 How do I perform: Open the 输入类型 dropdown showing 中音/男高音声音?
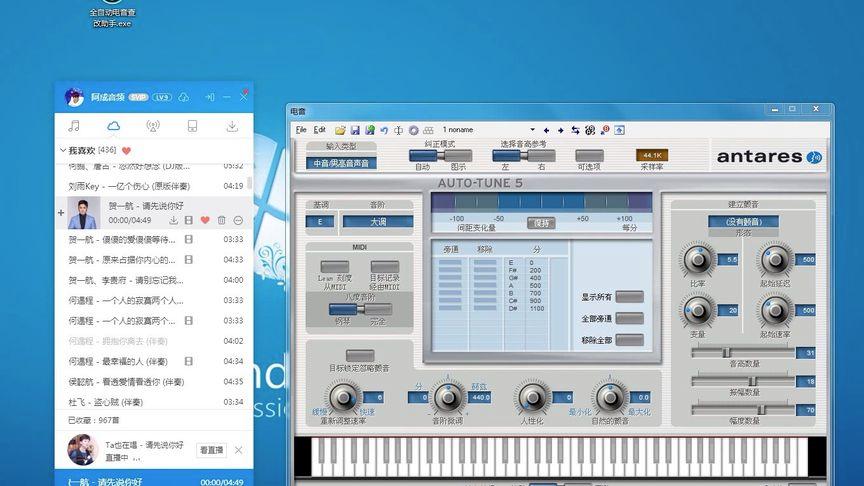[x=341, y=163]
